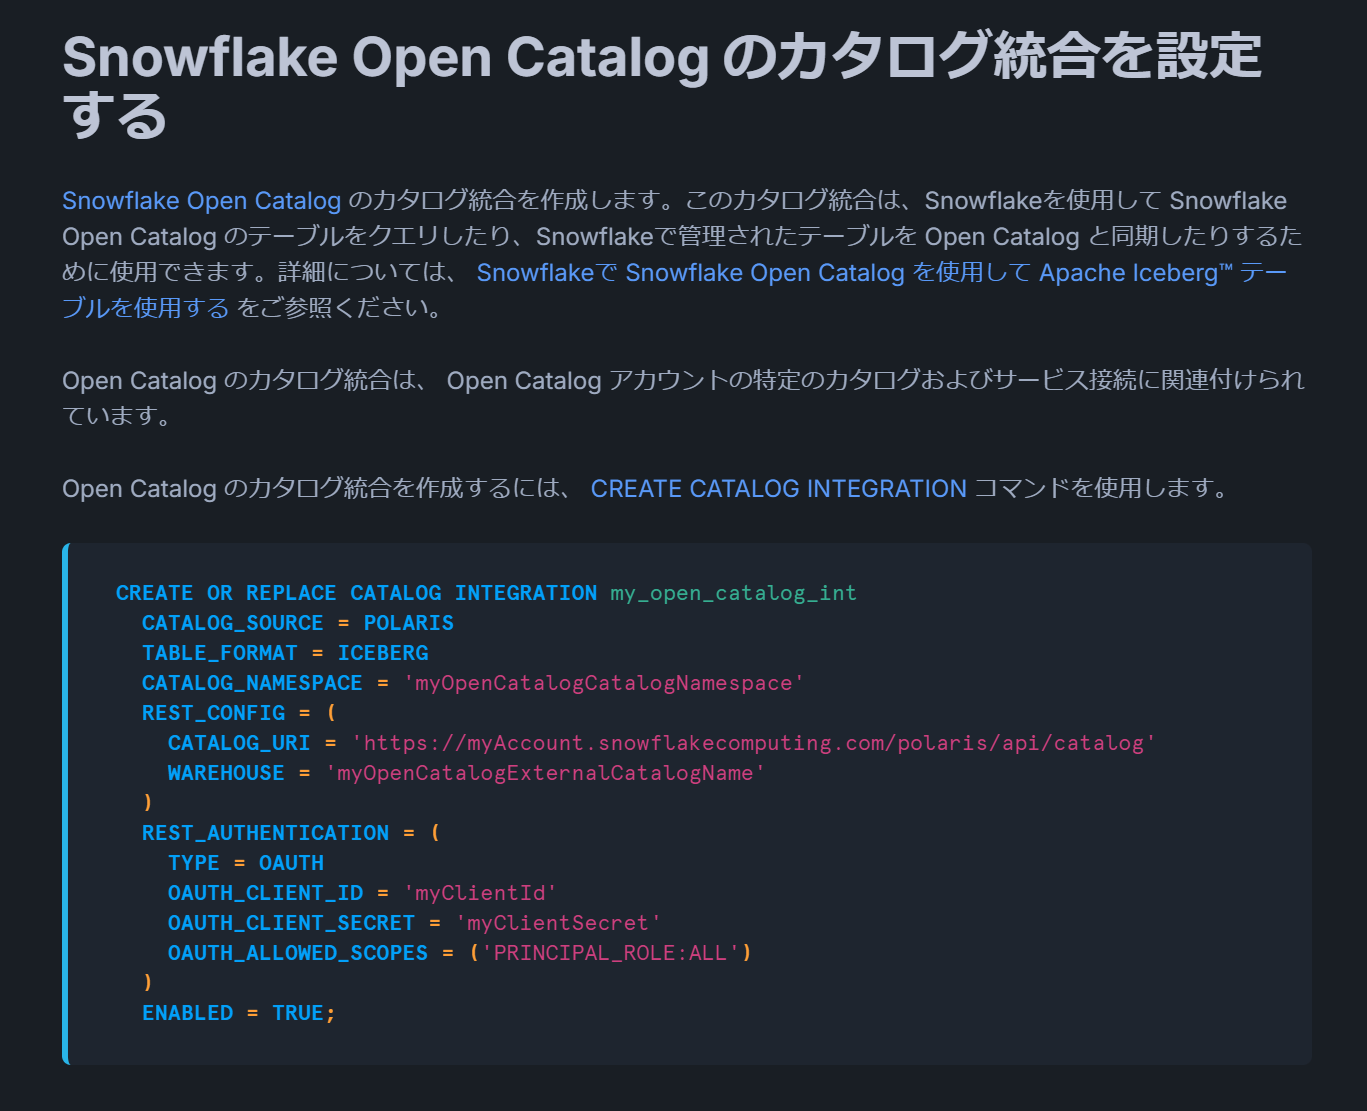Click the value 'myOpenCatalogCatalogNamespace'
This screenshot has width=1367, height=1111.
(x=604, y=683)
